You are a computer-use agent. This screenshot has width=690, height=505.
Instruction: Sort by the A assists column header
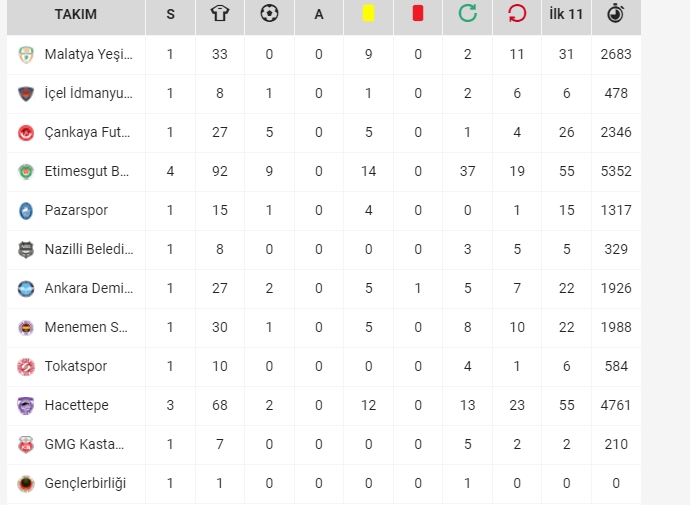click(x=319, y=14)
